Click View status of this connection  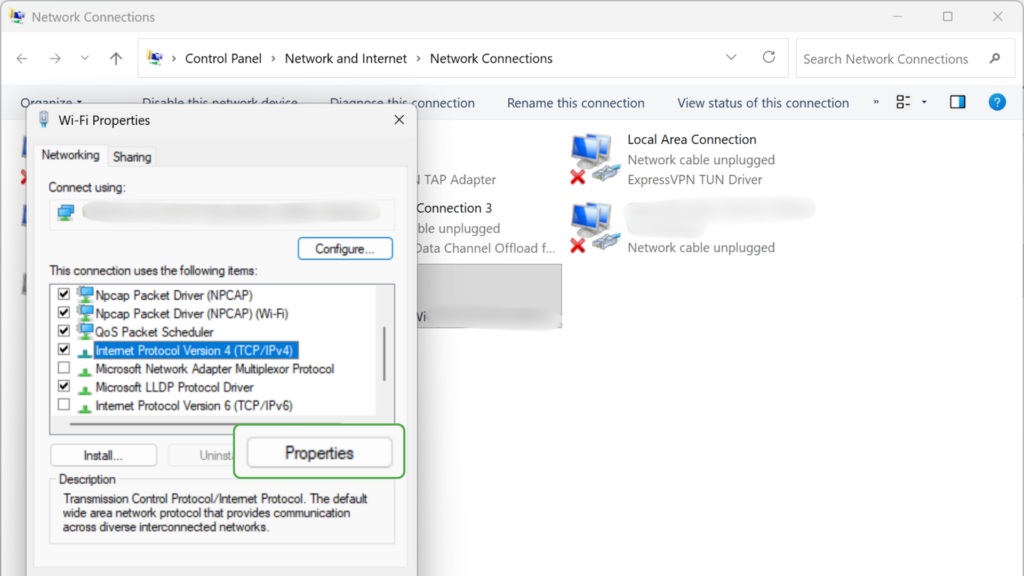coord(763,103)
